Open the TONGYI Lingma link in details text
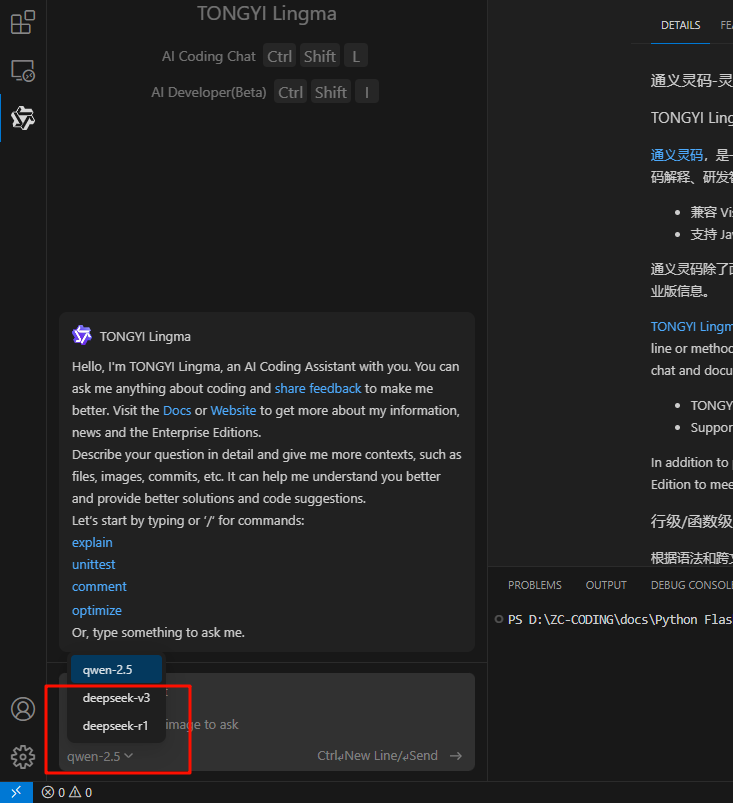Screen dimensions: 733x803 click(x=692, y=326)
